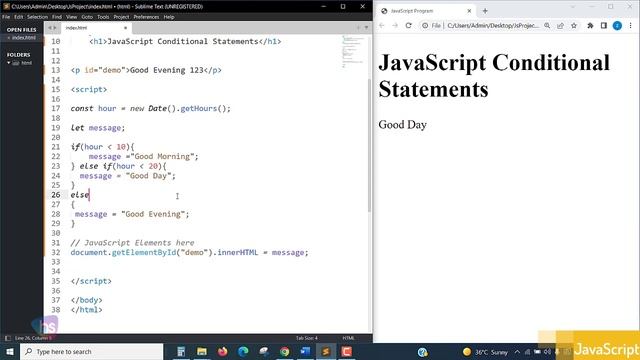Open the Goto menu
This screenshot has width=640, height=360.
[x=87, y=17]
